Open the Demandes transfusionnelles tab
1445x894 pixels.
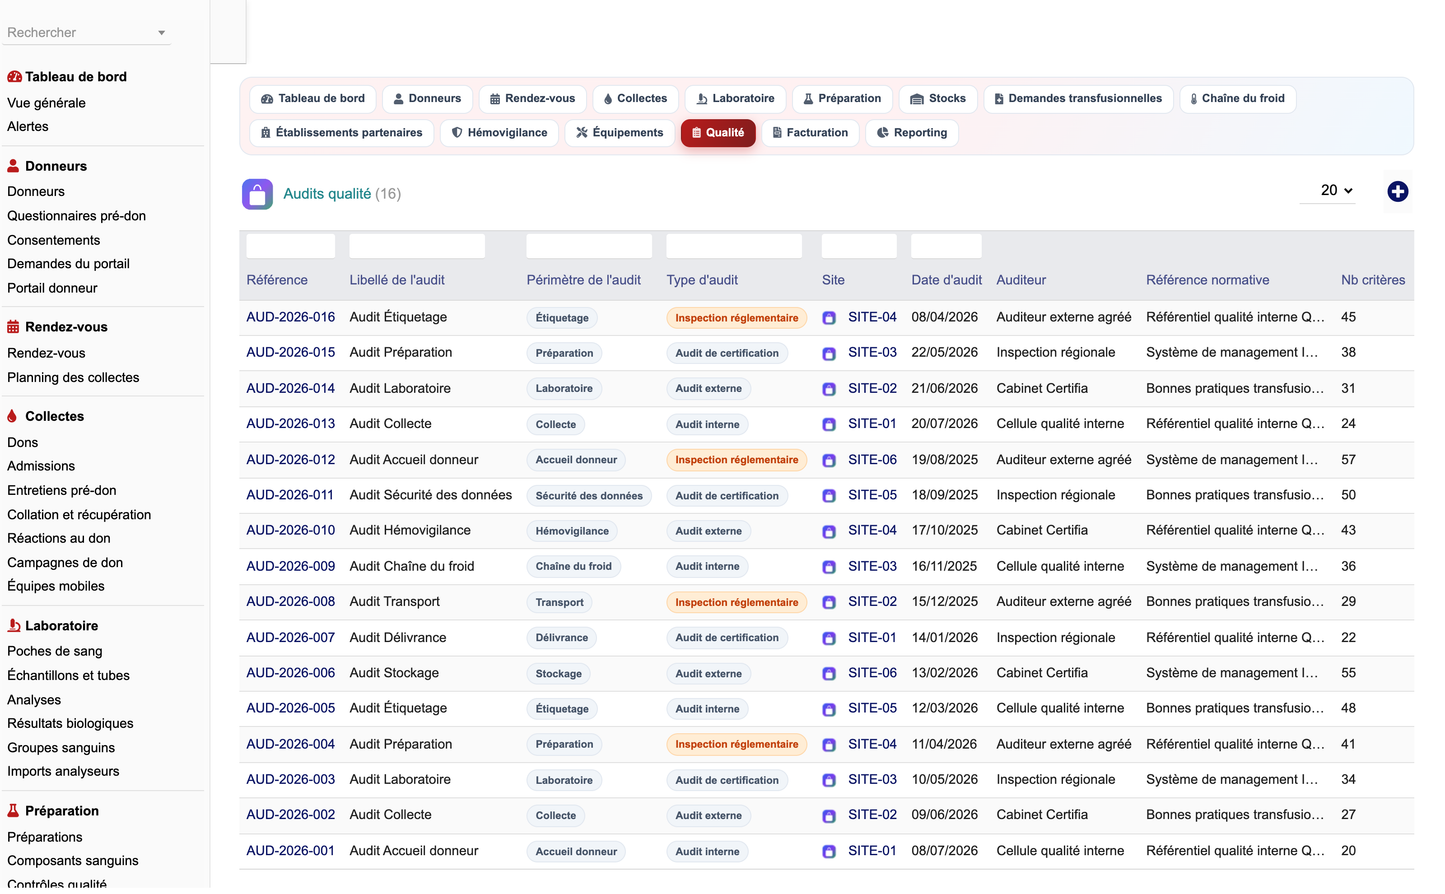coord(1077,99)
